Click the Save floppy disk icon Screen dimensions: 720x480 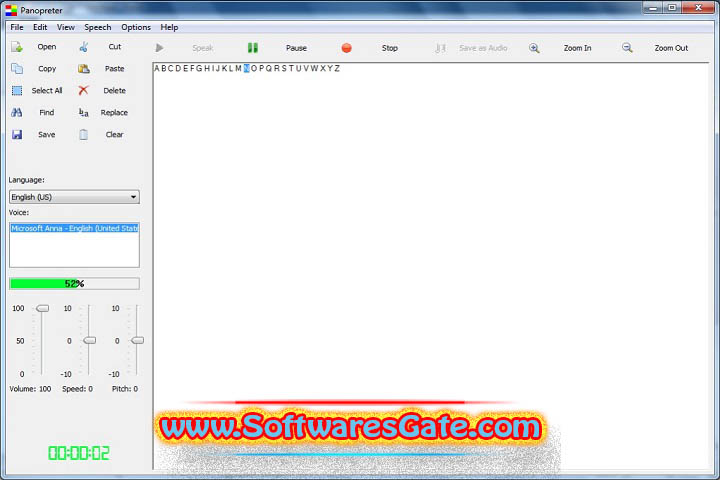tap(17, 135)
